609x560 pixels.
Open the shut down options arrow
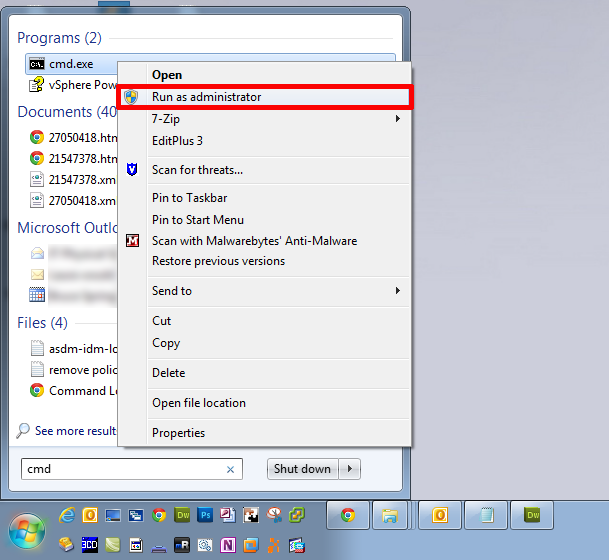tap(350, 469)
